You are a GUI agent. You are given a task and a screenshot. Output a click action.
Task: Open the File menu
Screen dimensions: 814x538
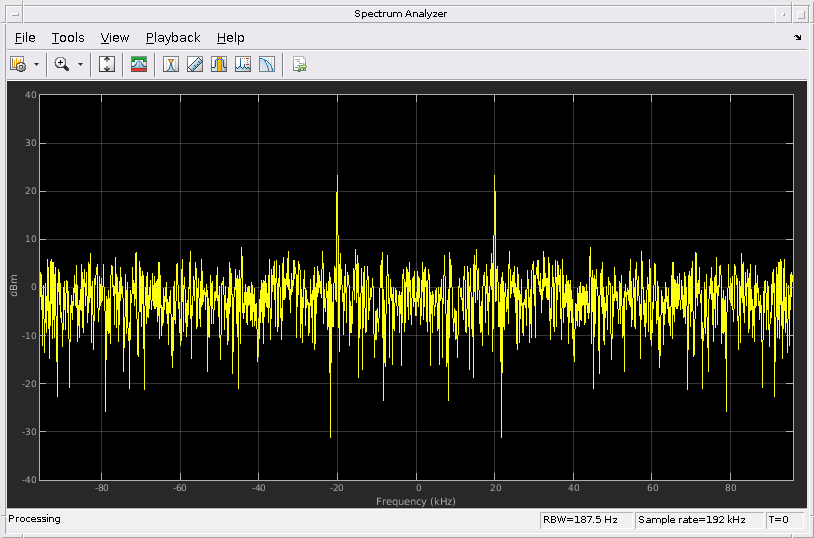[25, 38]
